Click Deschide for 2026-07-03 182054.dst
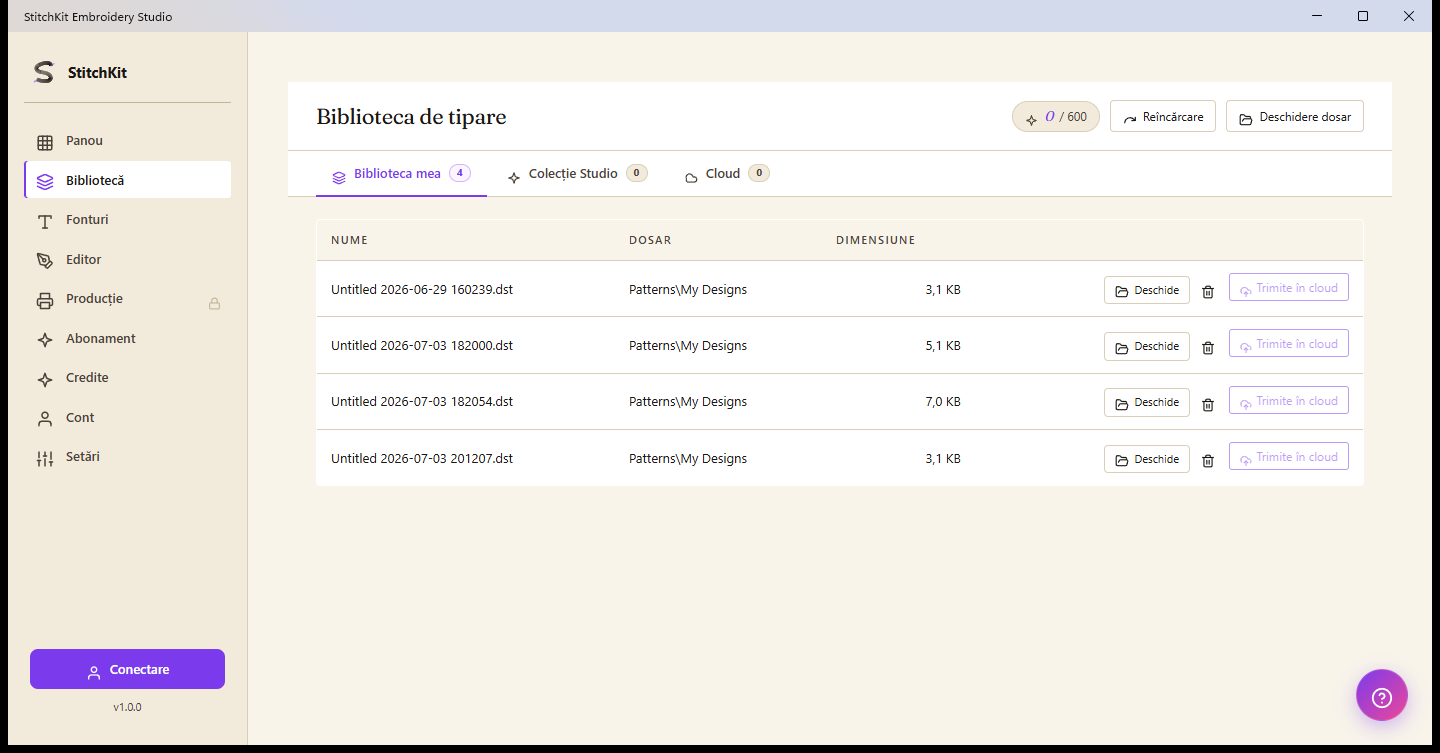 point(1147,402)
